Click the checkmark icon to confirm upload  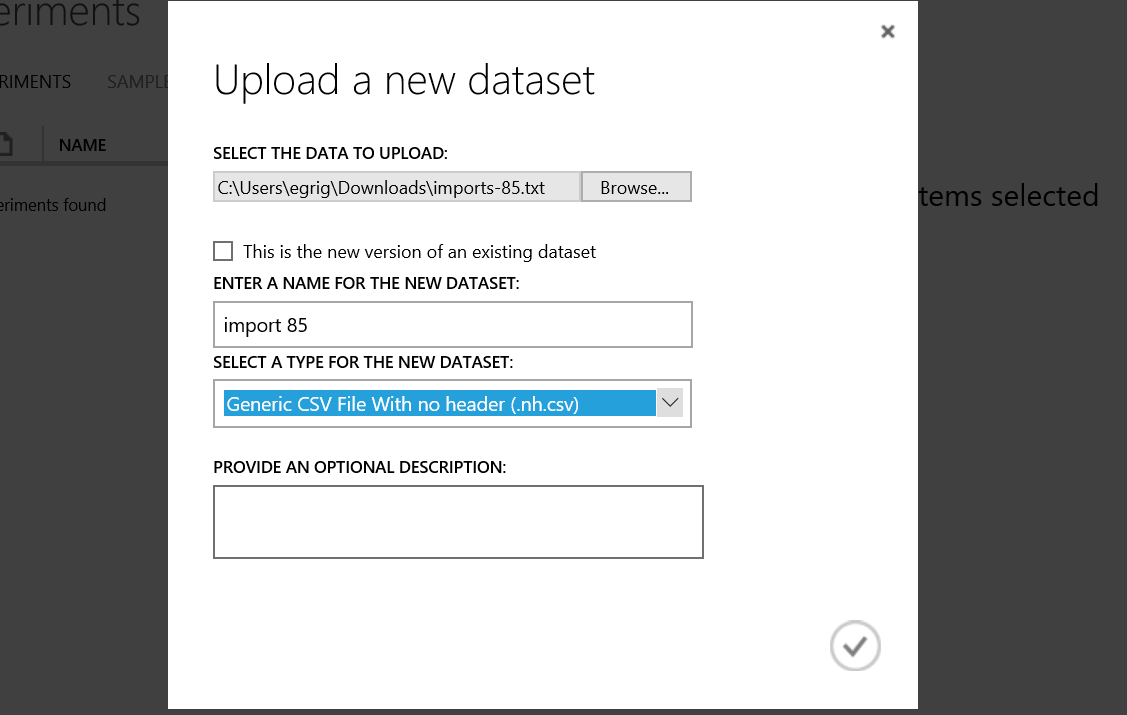855,646
